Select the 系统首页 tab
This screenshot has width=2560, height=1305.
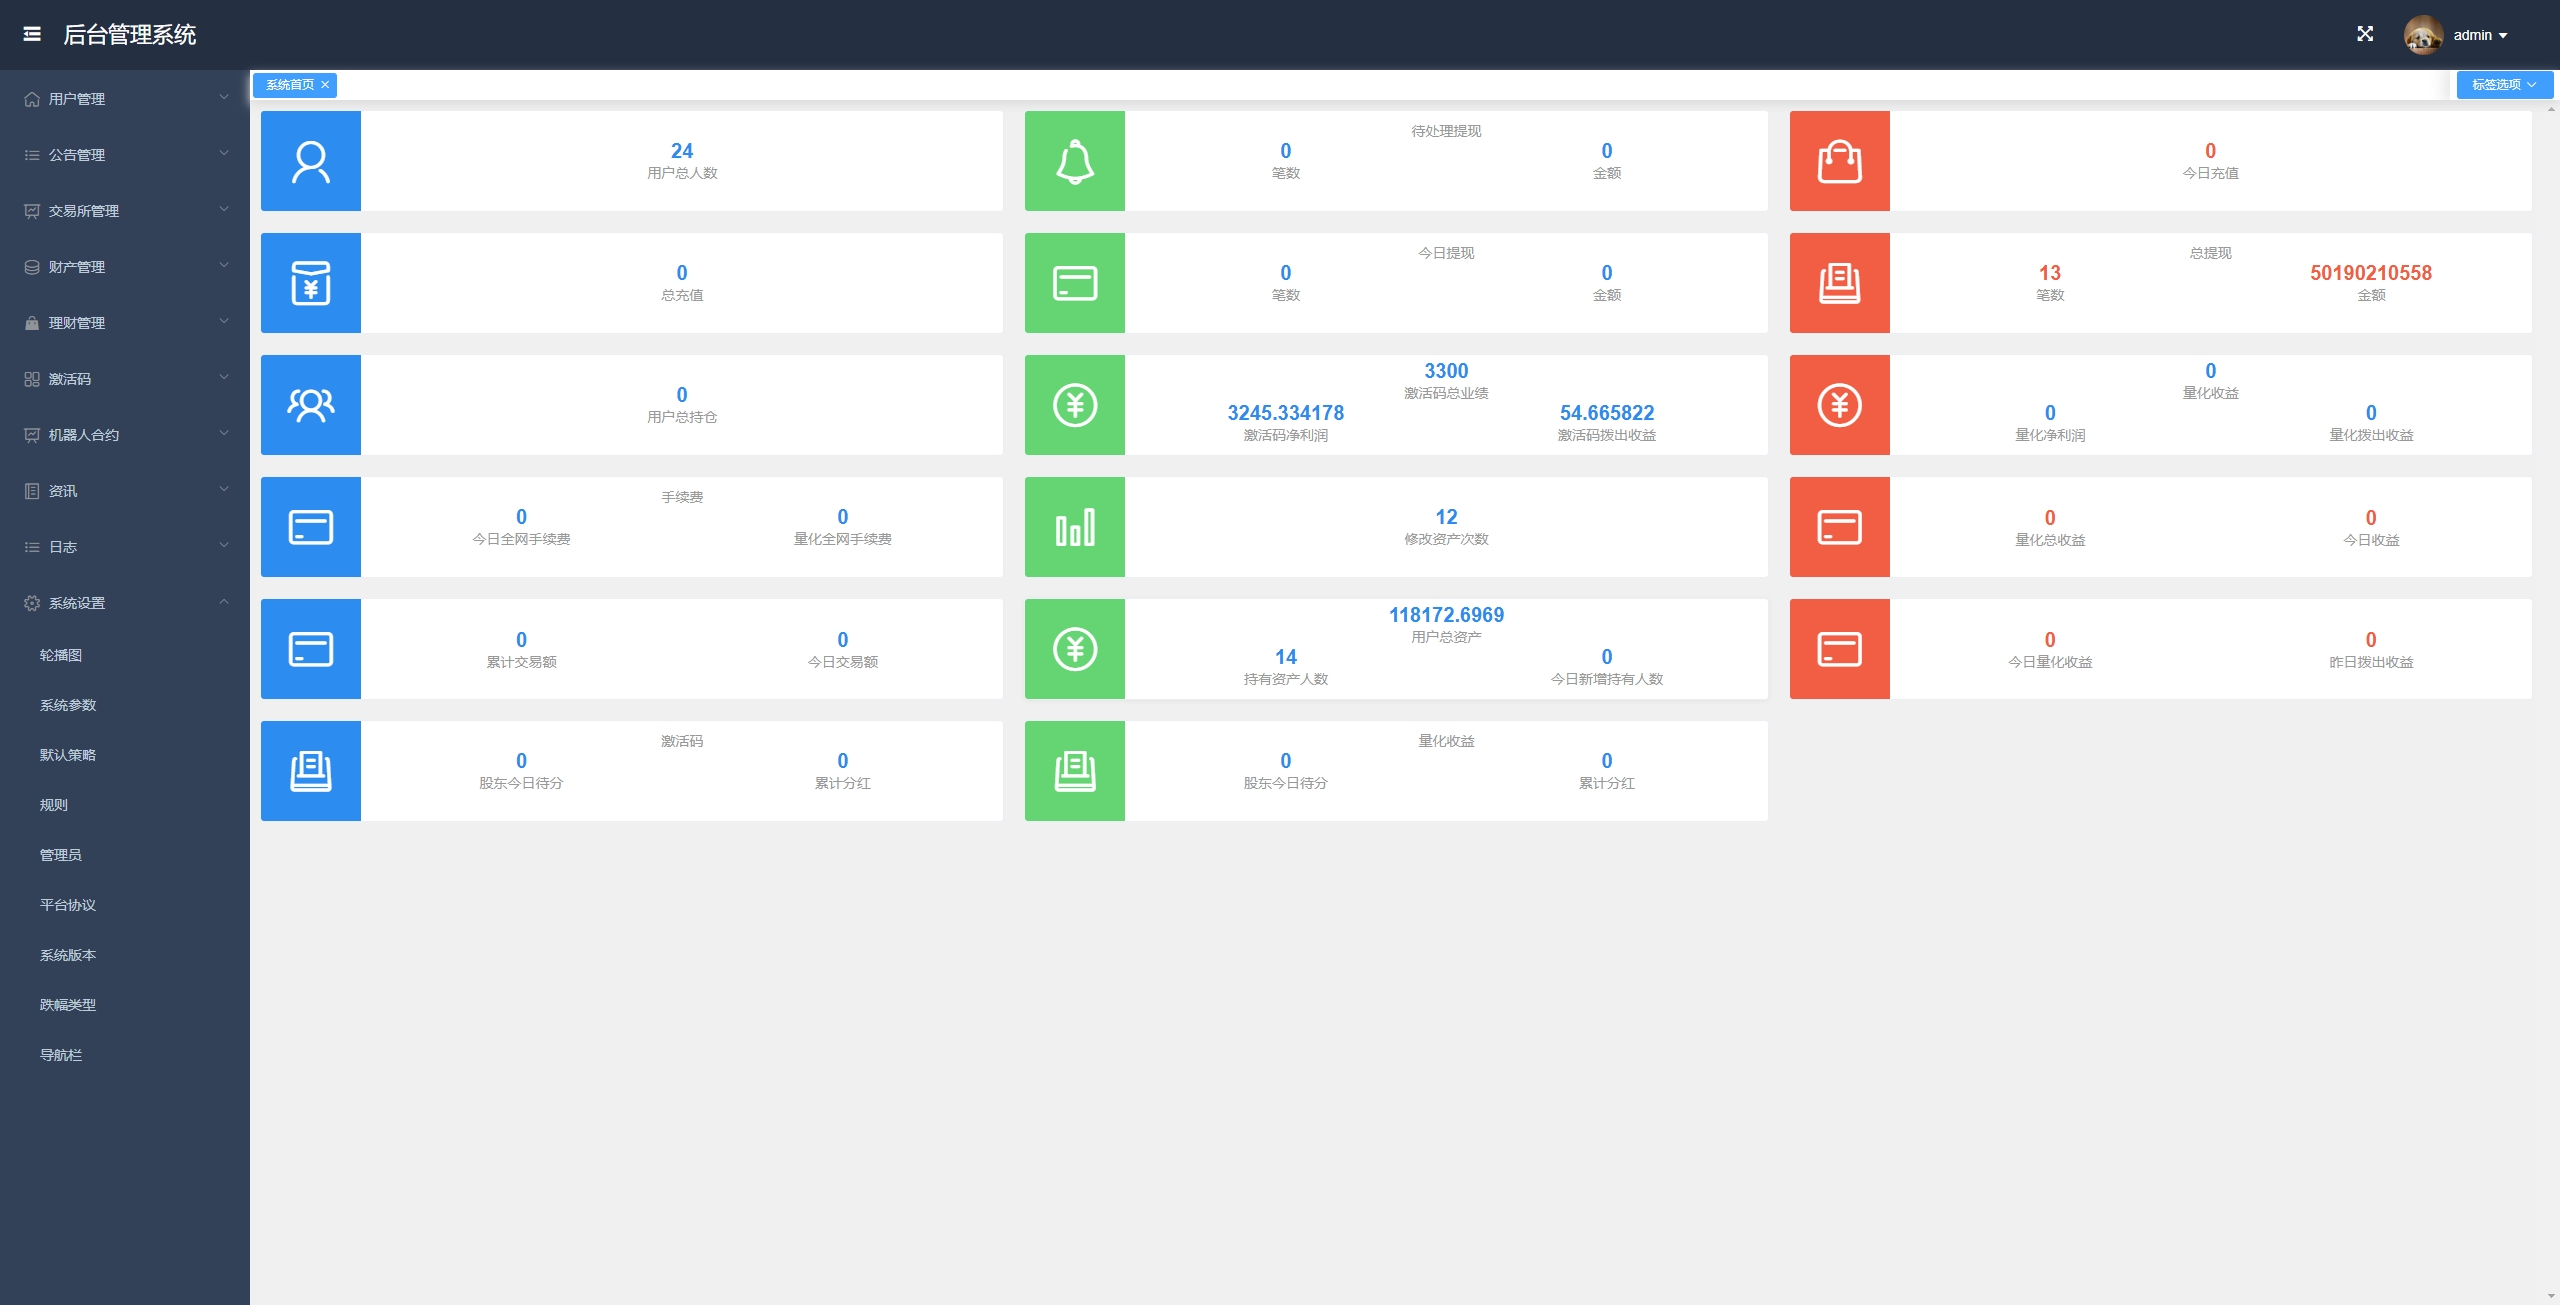(x=289, y=85)
